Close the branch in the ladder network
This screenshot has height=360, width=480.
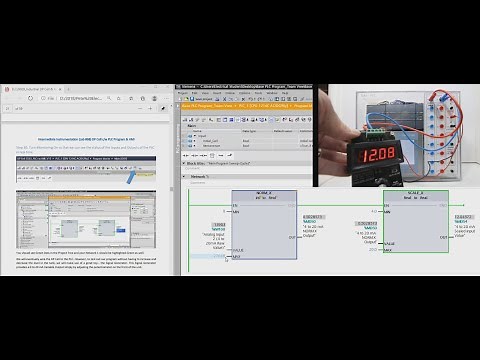coord(230,155)
